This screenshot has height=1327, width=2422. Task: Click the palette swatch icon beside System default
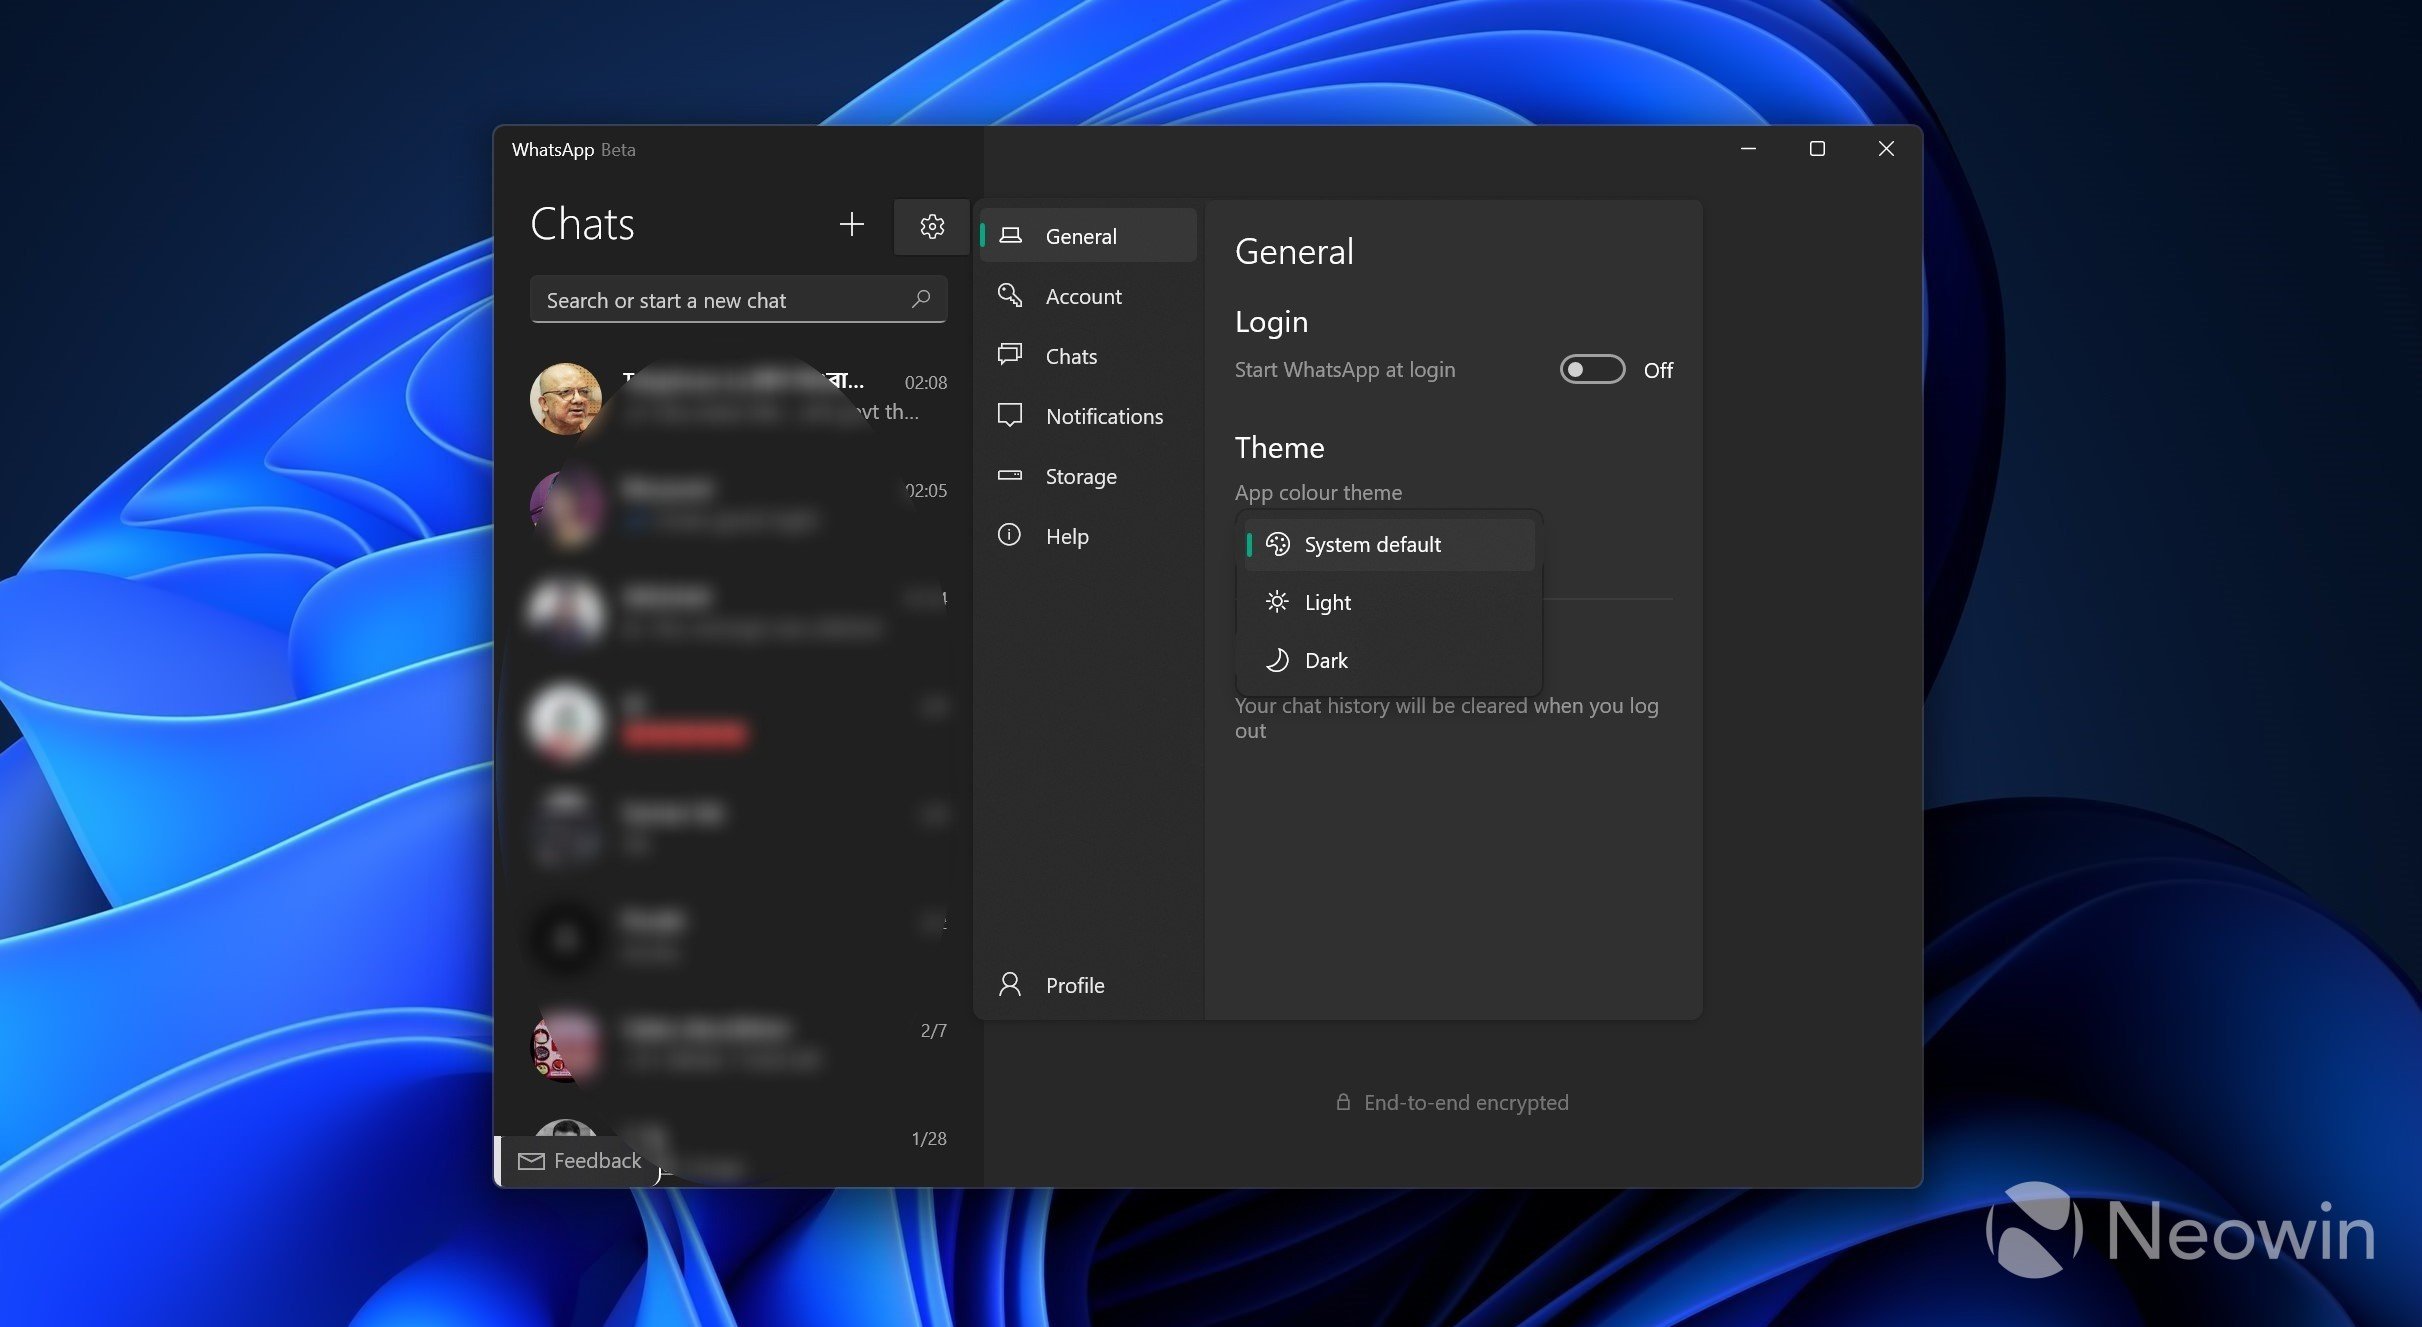[1277, 544]
